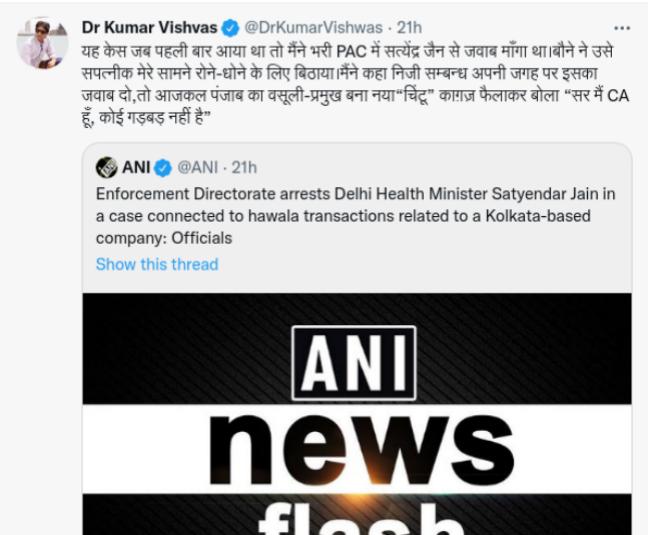Image resolution: width=648 pixels, height=535 pixels.
Task: Open the ANI news flash image
Action: (x=357, y=414)
